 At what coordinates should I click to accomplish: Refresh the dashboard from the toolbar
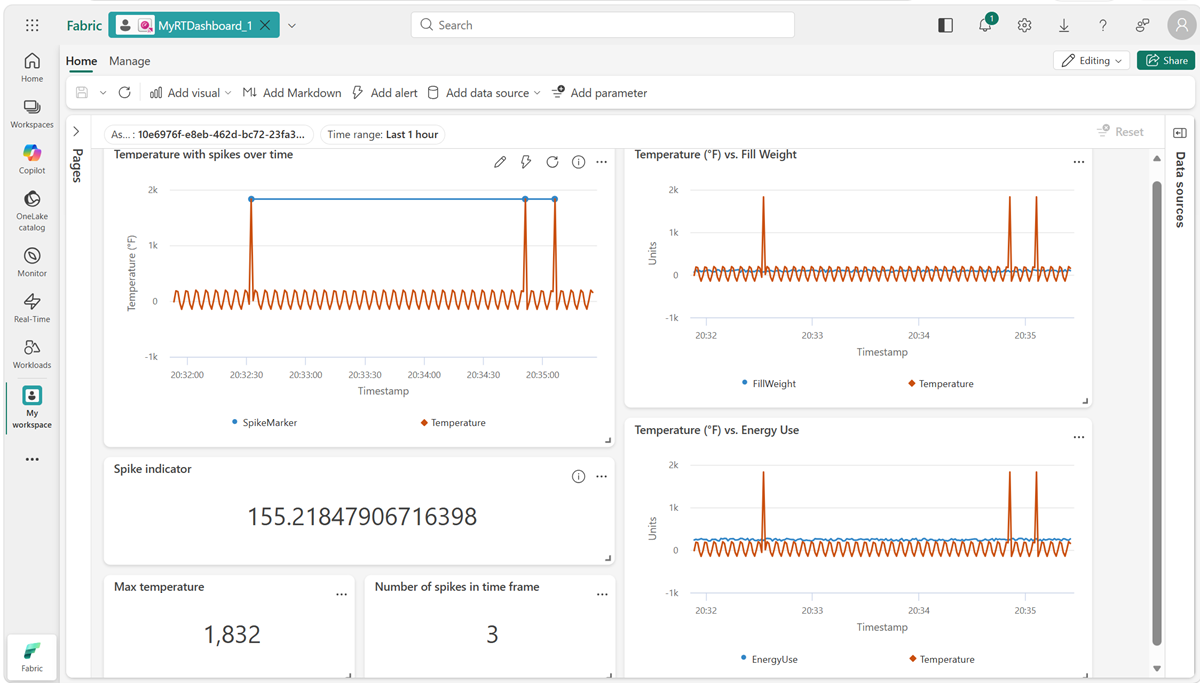tap(124, 93)
